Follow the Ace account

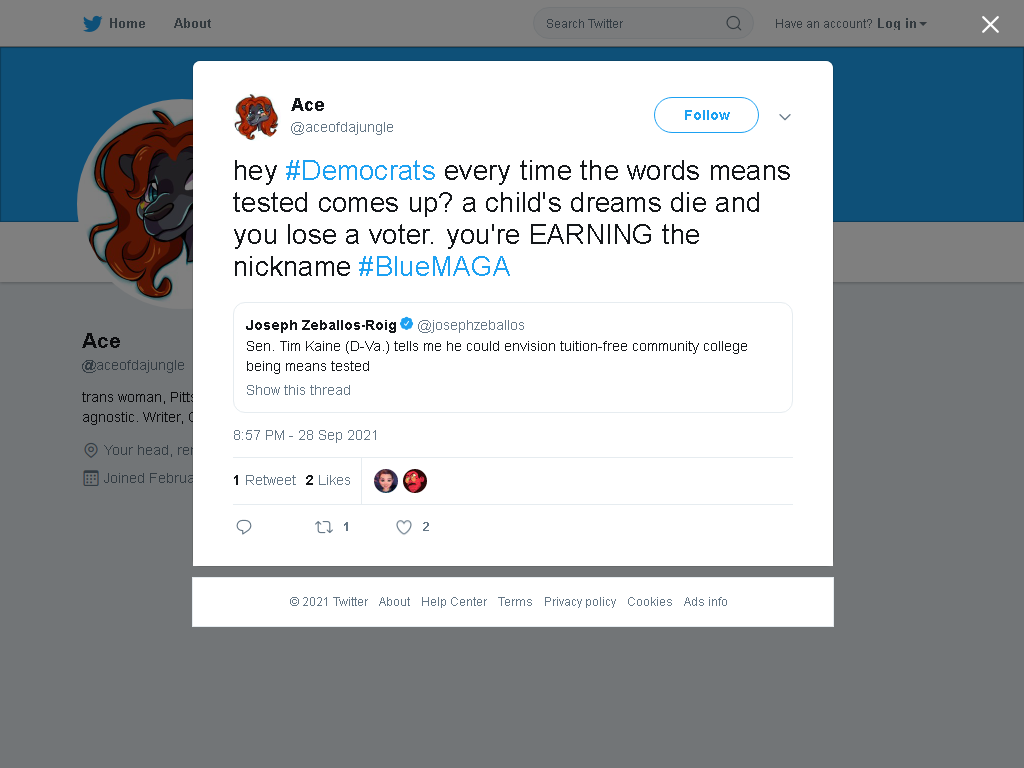706,115
